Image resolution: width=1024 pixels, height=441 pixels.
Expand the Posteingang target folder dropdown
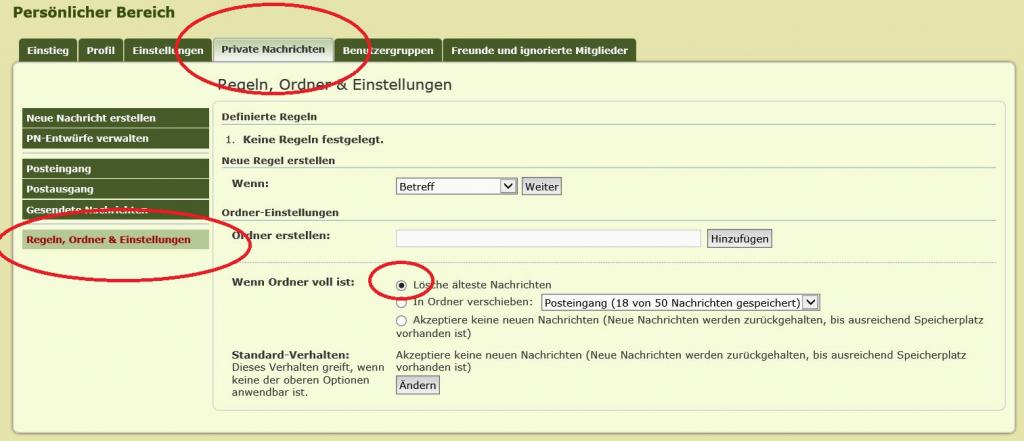679,302
